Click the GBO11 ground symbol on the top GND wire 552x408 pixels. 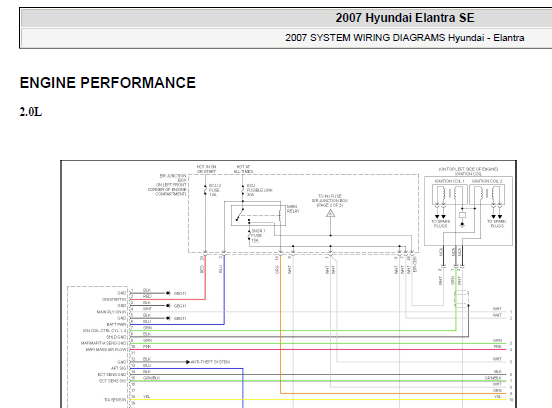coord(169,293)
